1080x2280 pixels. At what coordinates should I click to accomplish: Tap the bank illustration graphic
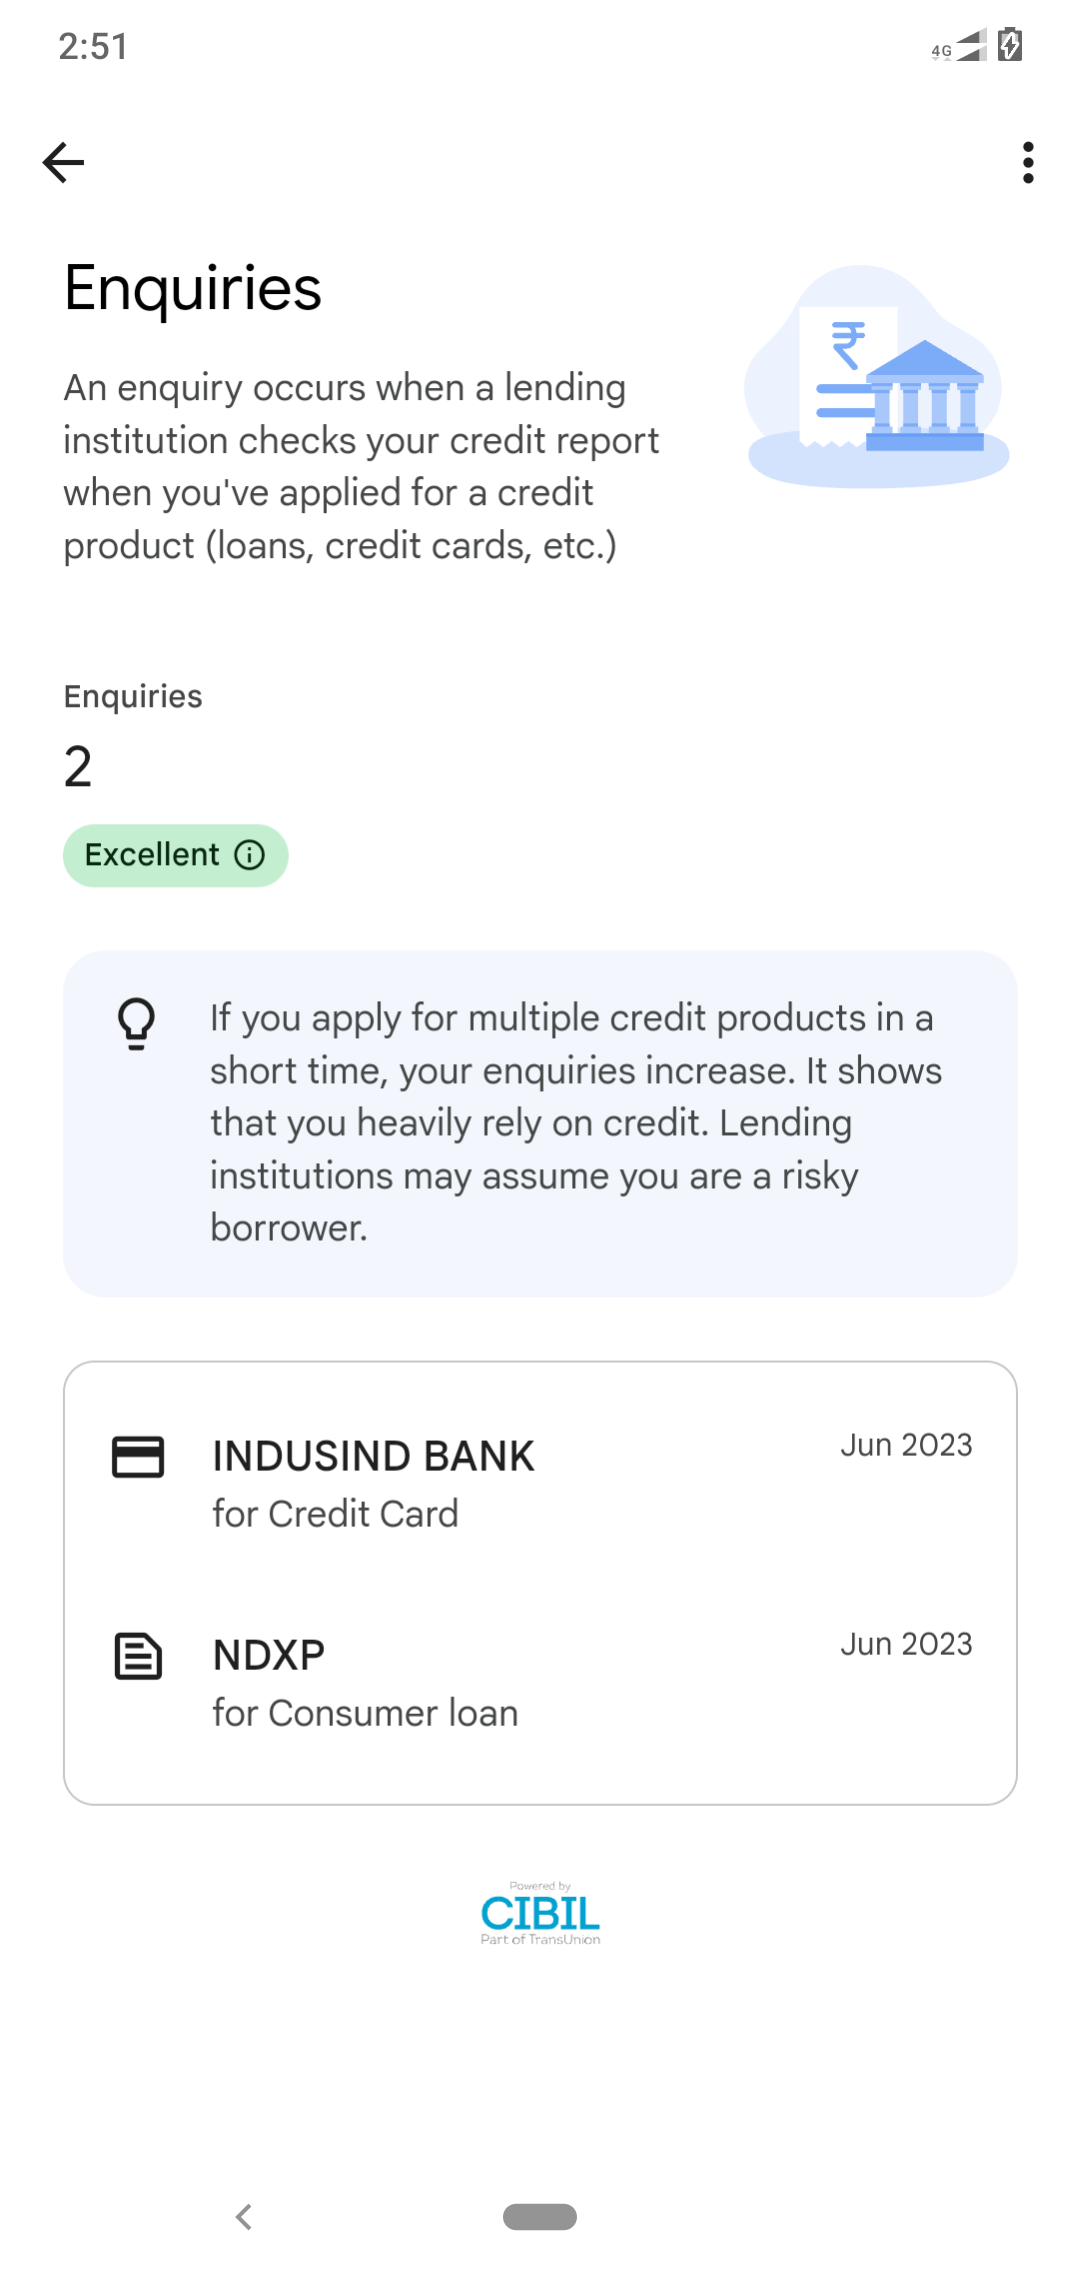point(877,379)
